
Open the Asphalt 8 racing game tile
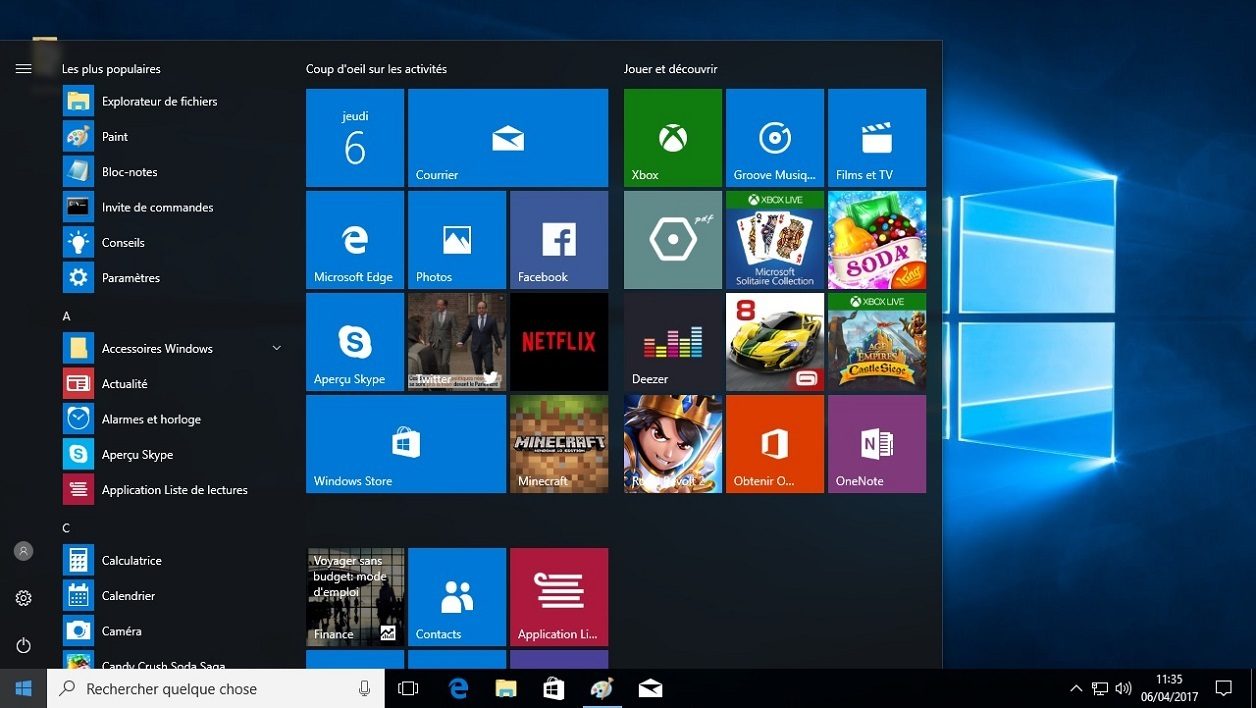tap(775, 342)
